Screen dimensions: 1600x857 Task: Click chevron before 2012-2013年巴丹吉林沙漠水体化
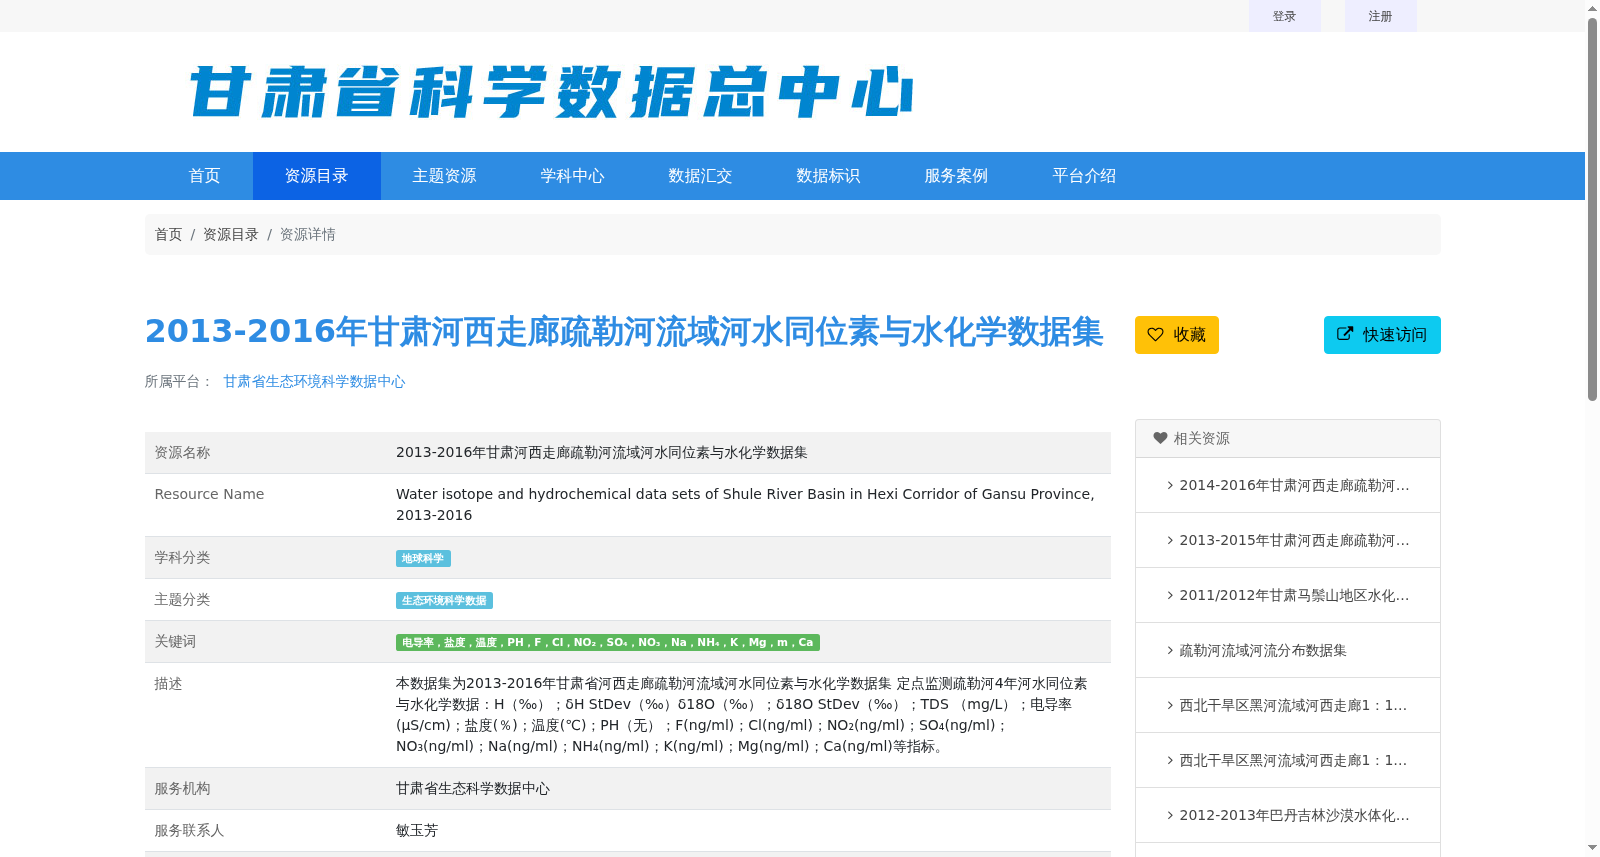[x=1170, y=815]
